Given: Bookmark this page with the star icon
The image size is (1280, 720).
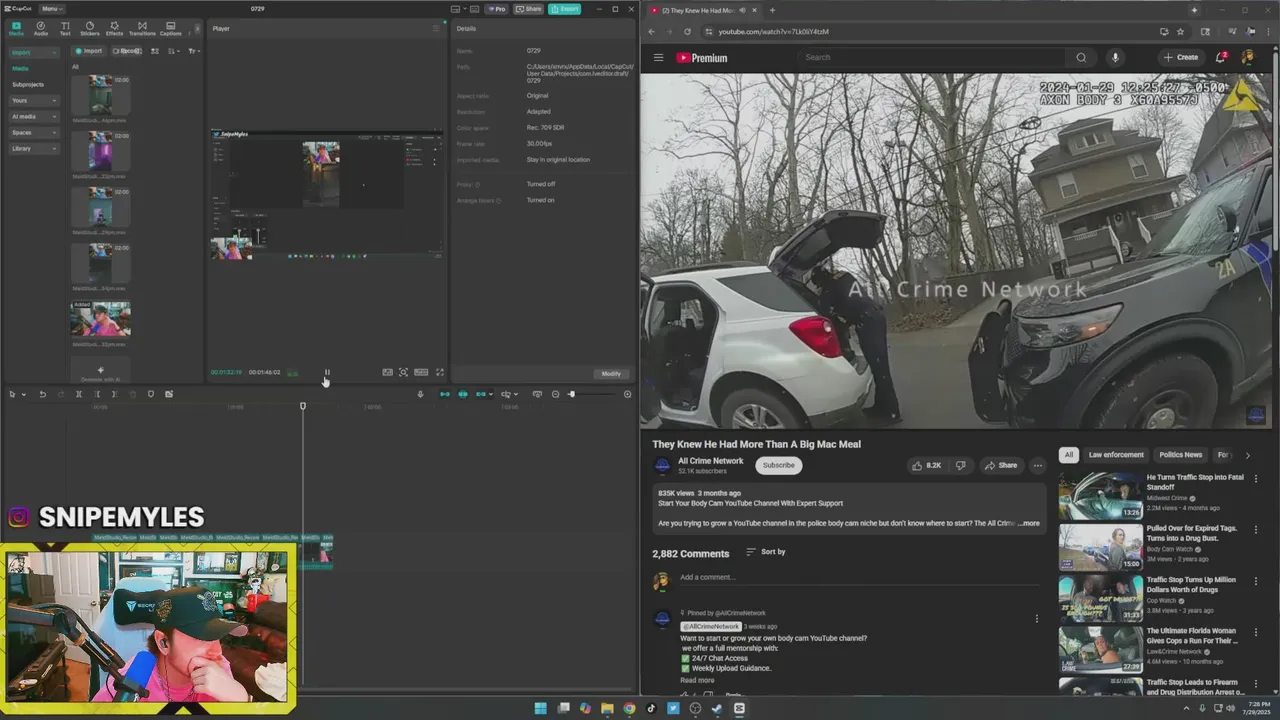Looking at the screenshot, I should (x=1180, y=32).
